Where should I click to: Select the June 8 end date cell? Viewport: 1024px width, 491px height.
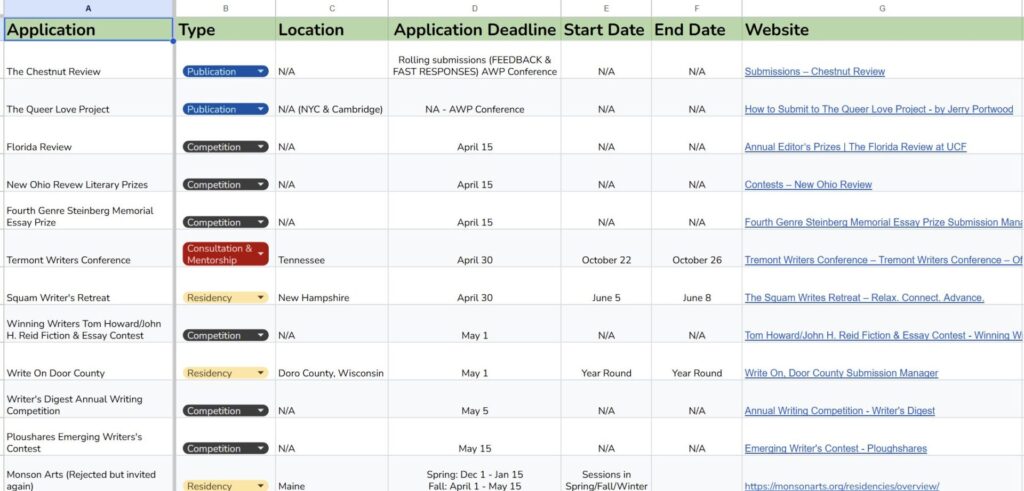697,287
